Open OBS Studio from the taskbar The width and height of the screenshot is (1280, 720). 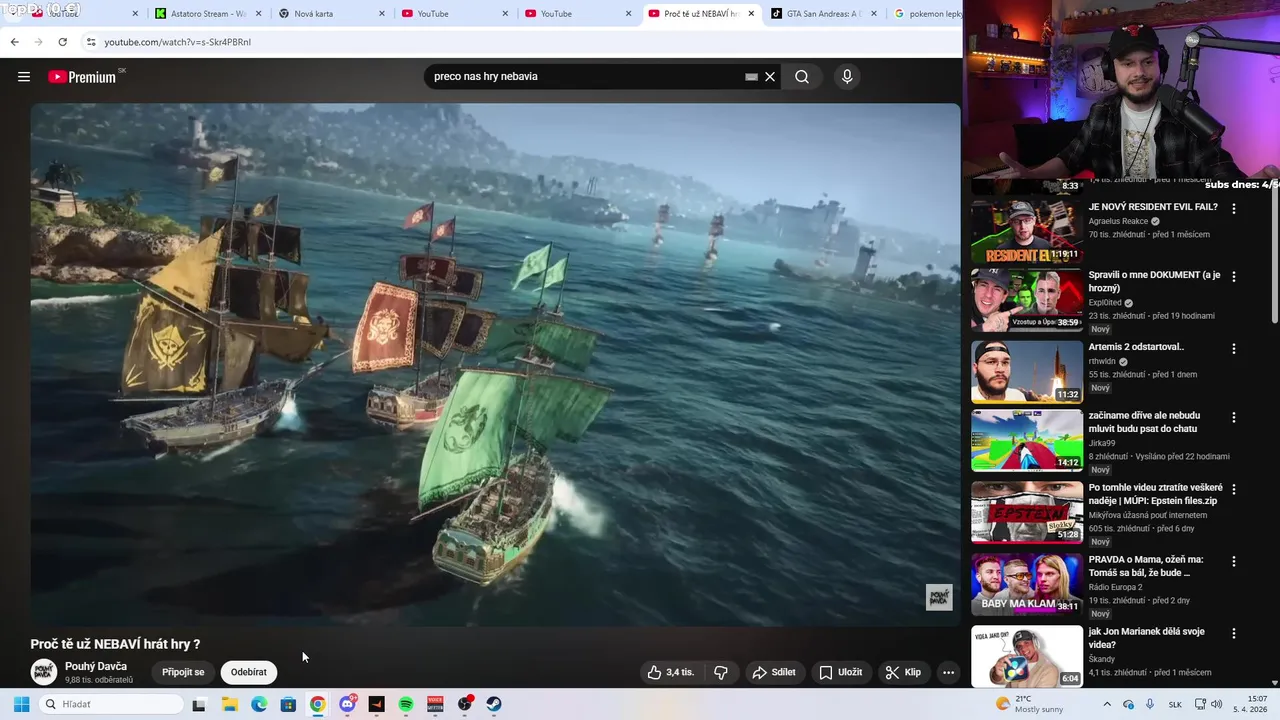coord(465,704)
